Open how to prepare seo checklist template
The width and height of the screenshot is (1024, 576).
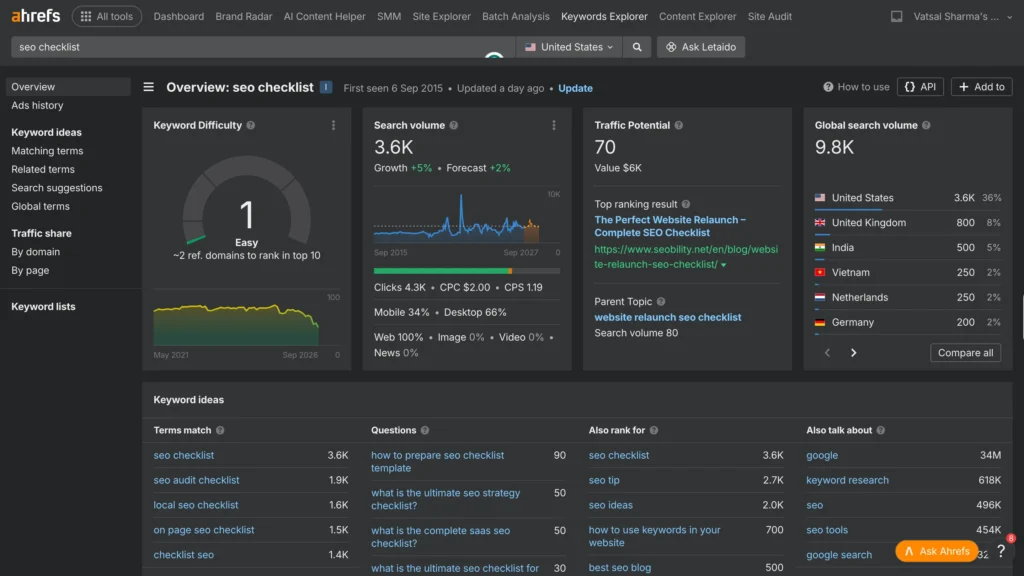click(x=438, y=462)
